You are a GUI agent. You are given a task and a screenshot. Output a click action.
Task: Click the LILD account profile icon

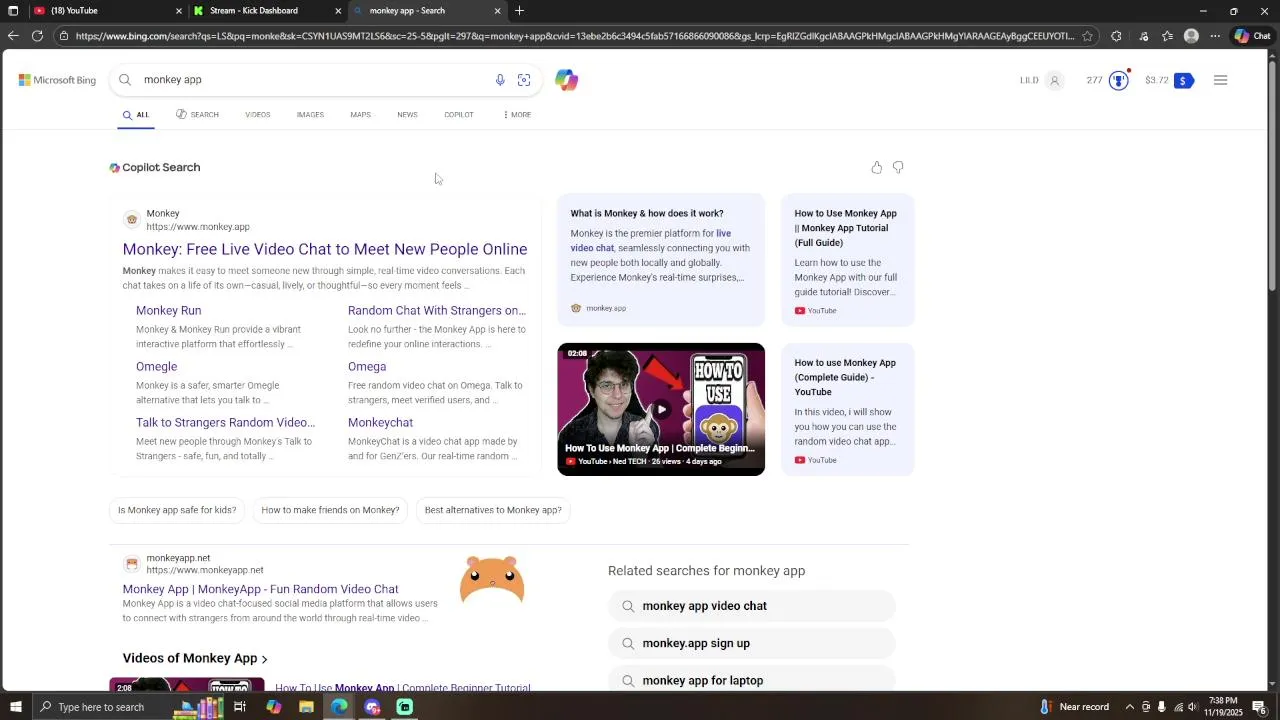tap(1054, 80)
